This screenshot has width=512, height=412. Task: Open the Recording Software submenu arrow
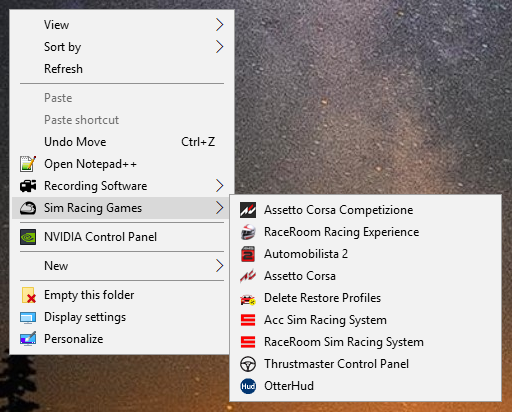(219, 186)
